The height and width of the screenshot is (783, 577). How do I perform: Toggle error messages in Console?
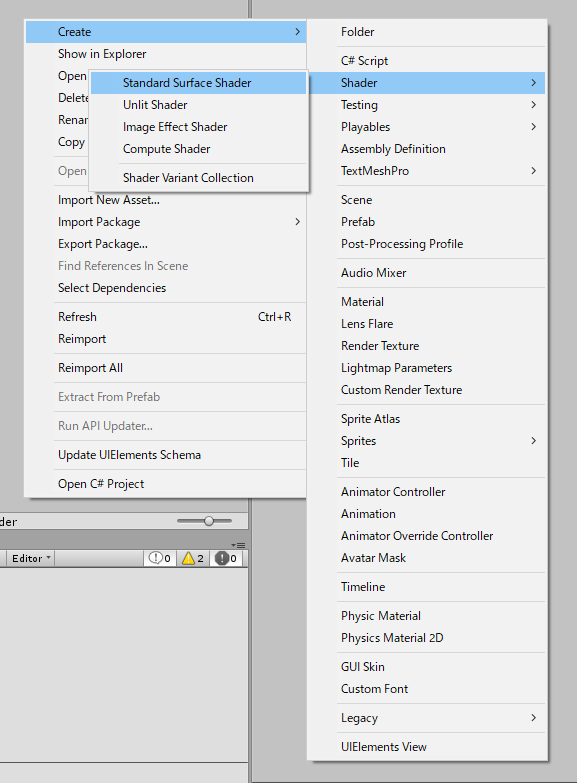point(226,558)
